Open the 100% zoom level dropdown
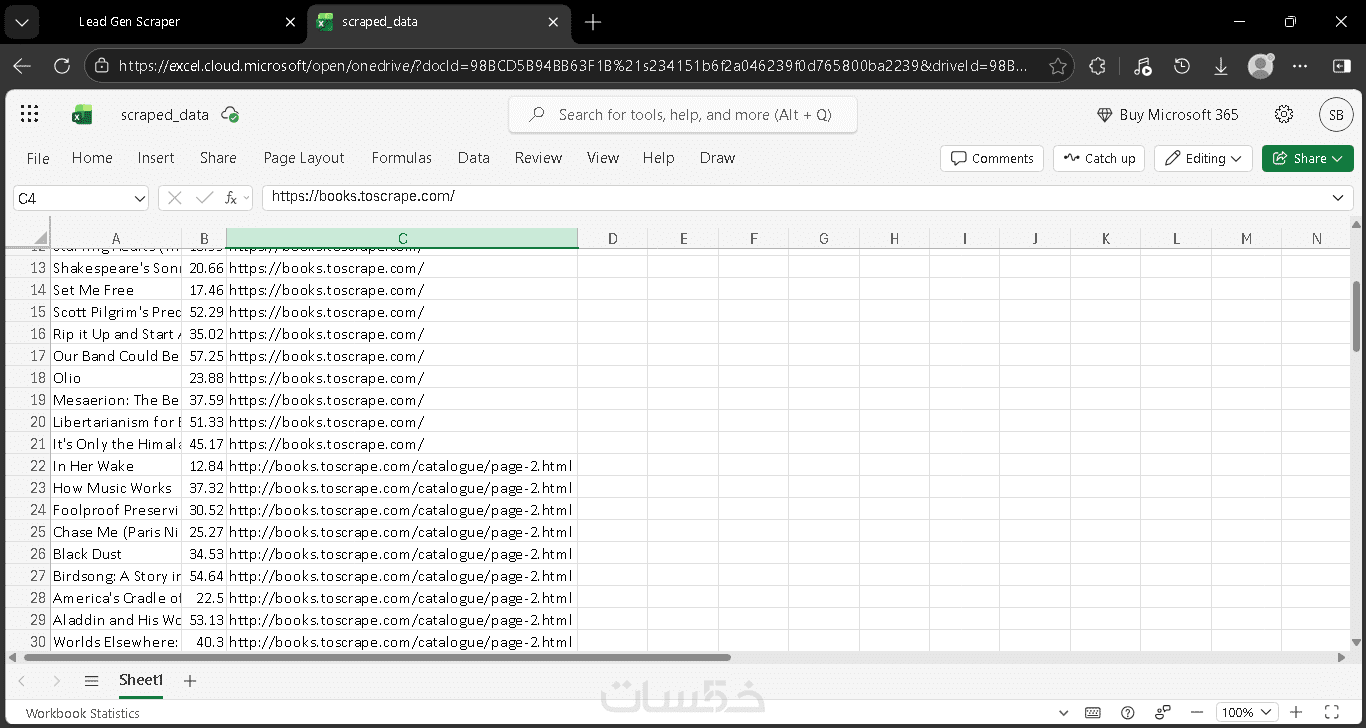 point(1246,713)
